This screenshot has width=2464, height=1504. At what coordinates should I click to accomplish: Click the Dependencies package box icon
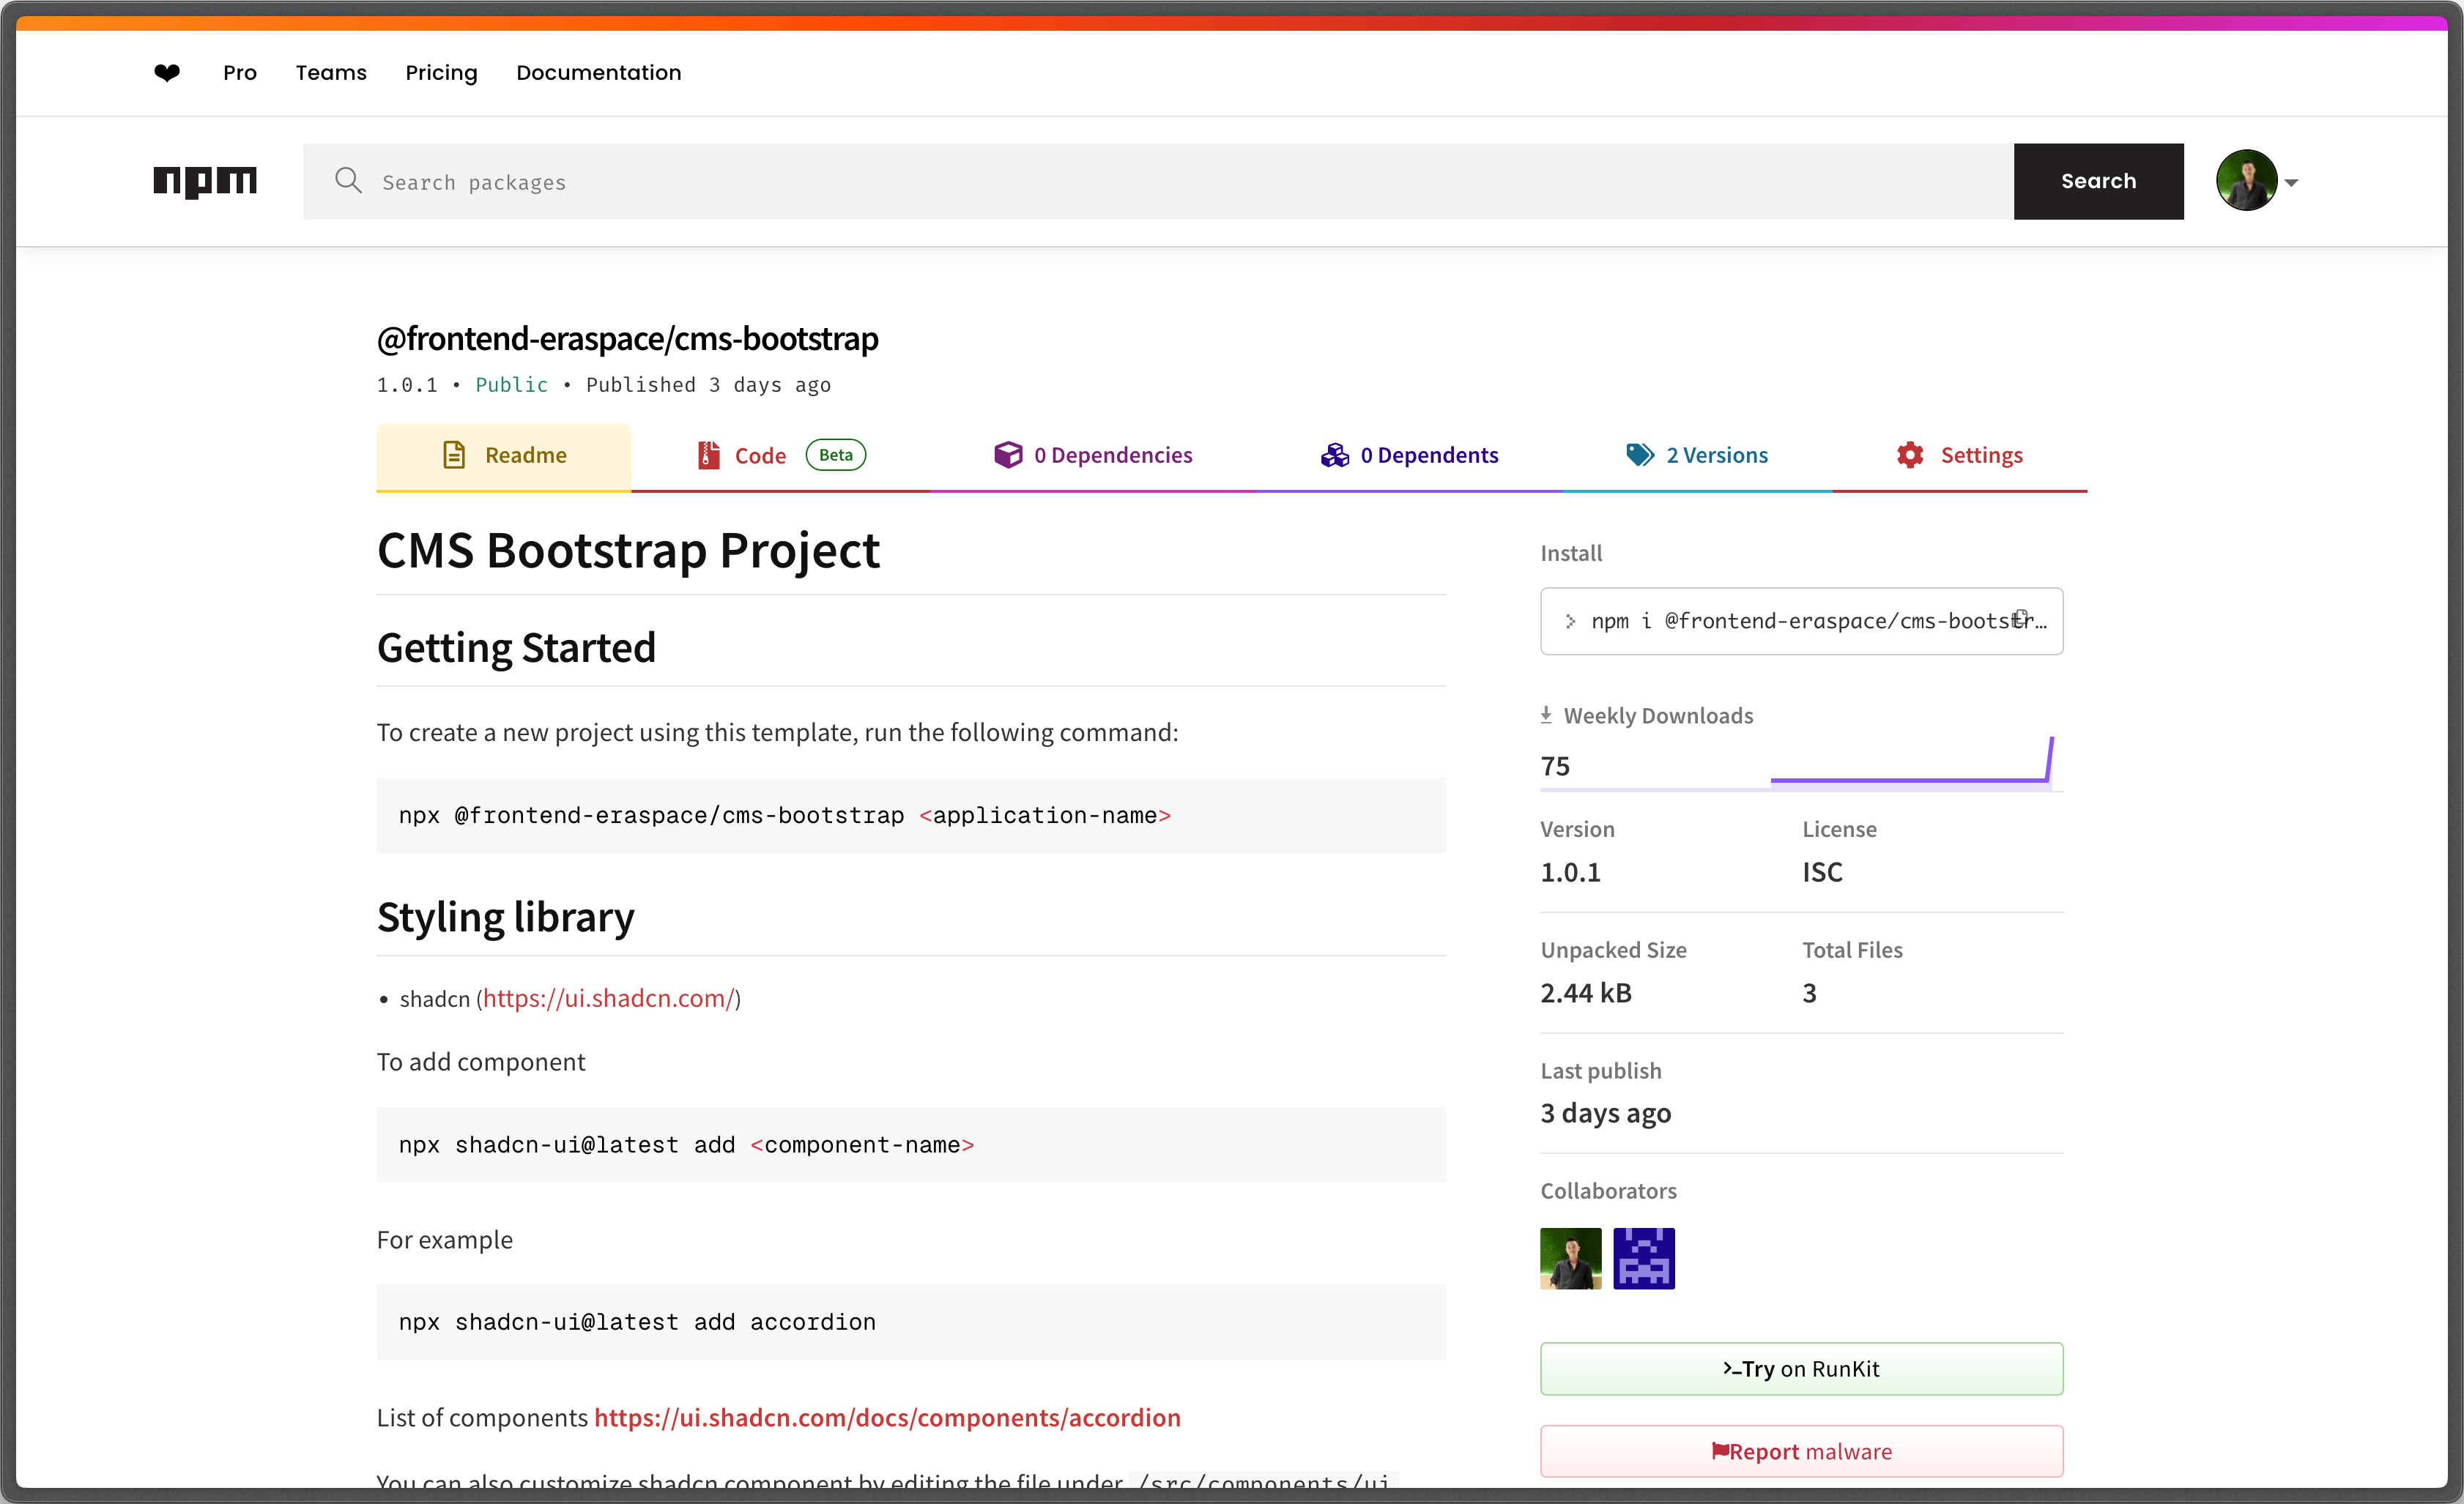coord(1010,454)
